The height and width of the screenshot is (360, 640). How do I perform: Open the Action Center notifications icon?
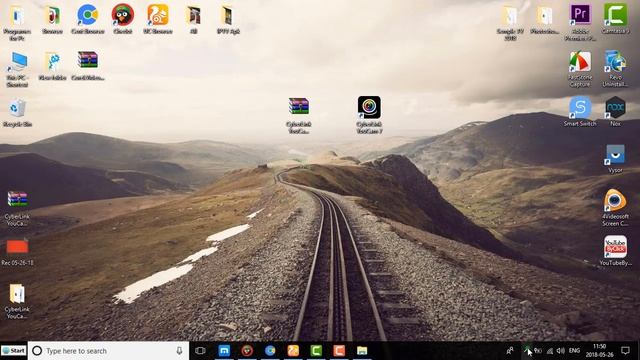pyautogui.click(x=625, y=351)
